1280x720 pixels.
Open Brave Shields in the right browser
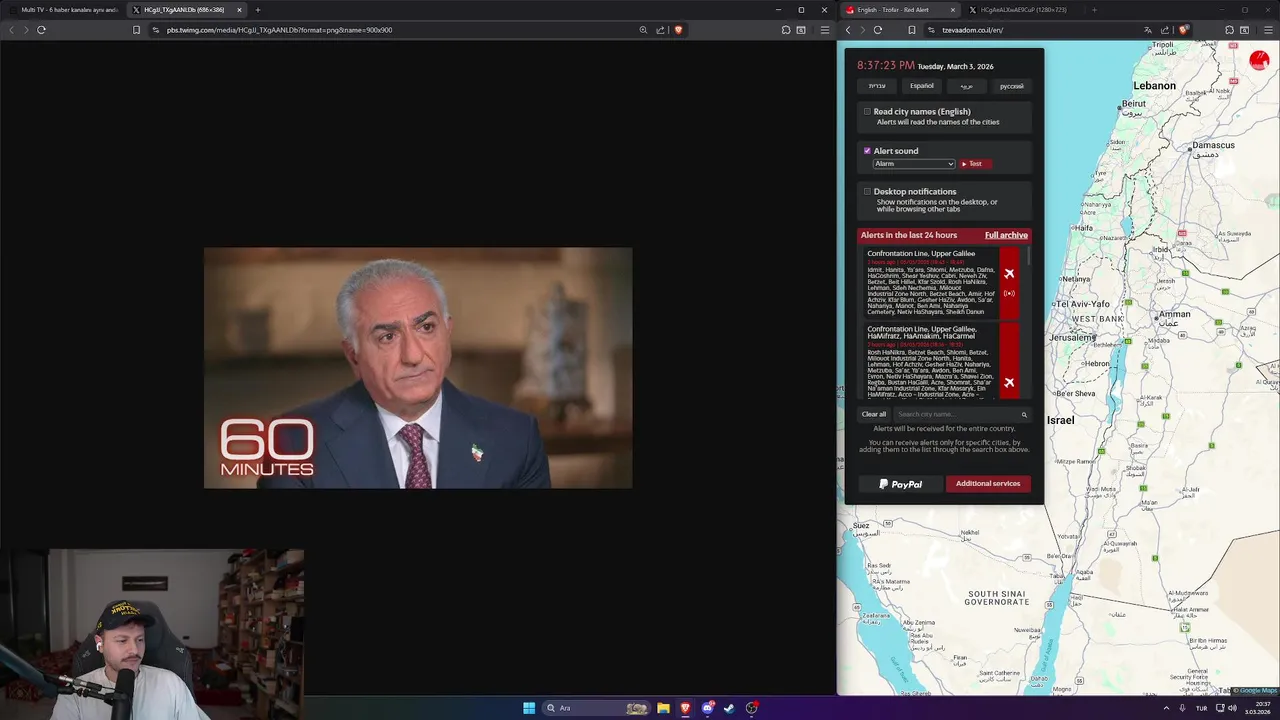point(1183,30)
